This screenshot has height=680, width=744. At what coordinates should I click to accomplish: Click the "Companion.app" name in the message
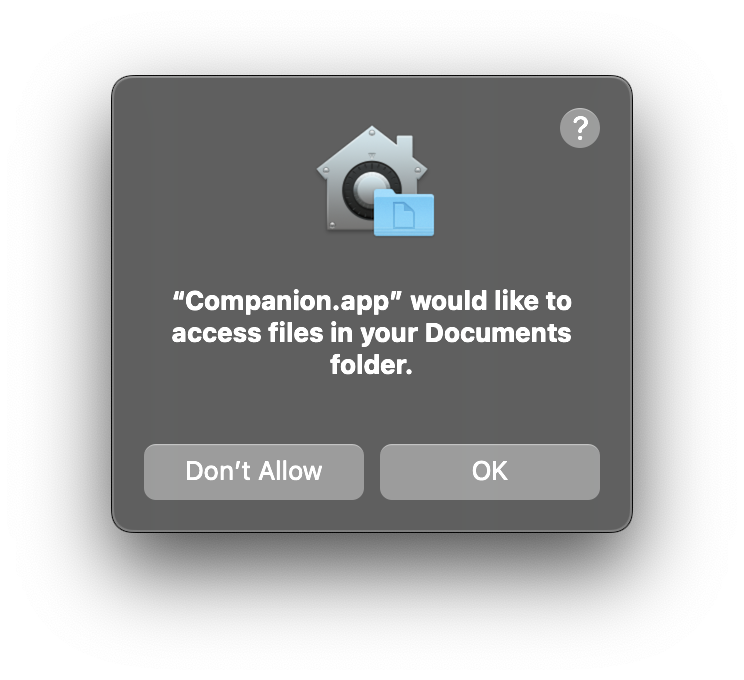(287, 301)
